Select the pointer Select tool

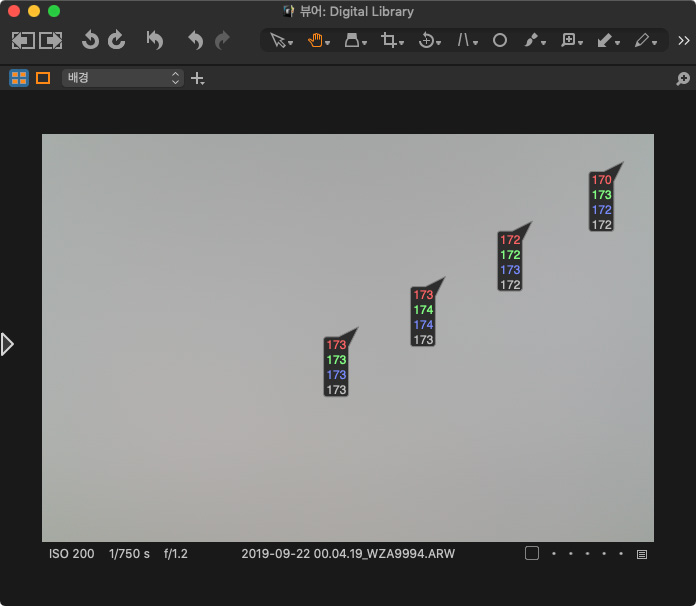coord(278,40)
